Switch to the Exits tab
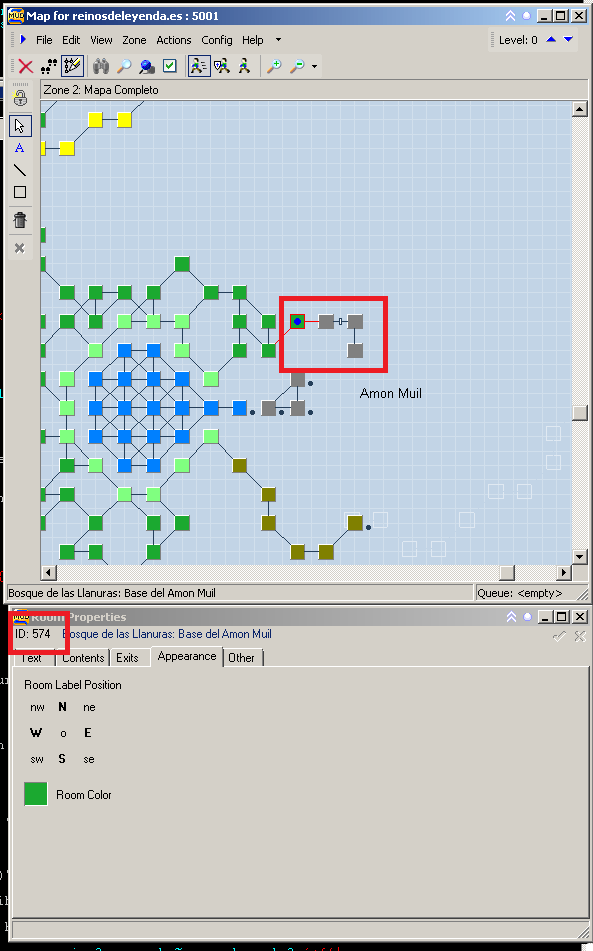 click(x=127, y=658)
